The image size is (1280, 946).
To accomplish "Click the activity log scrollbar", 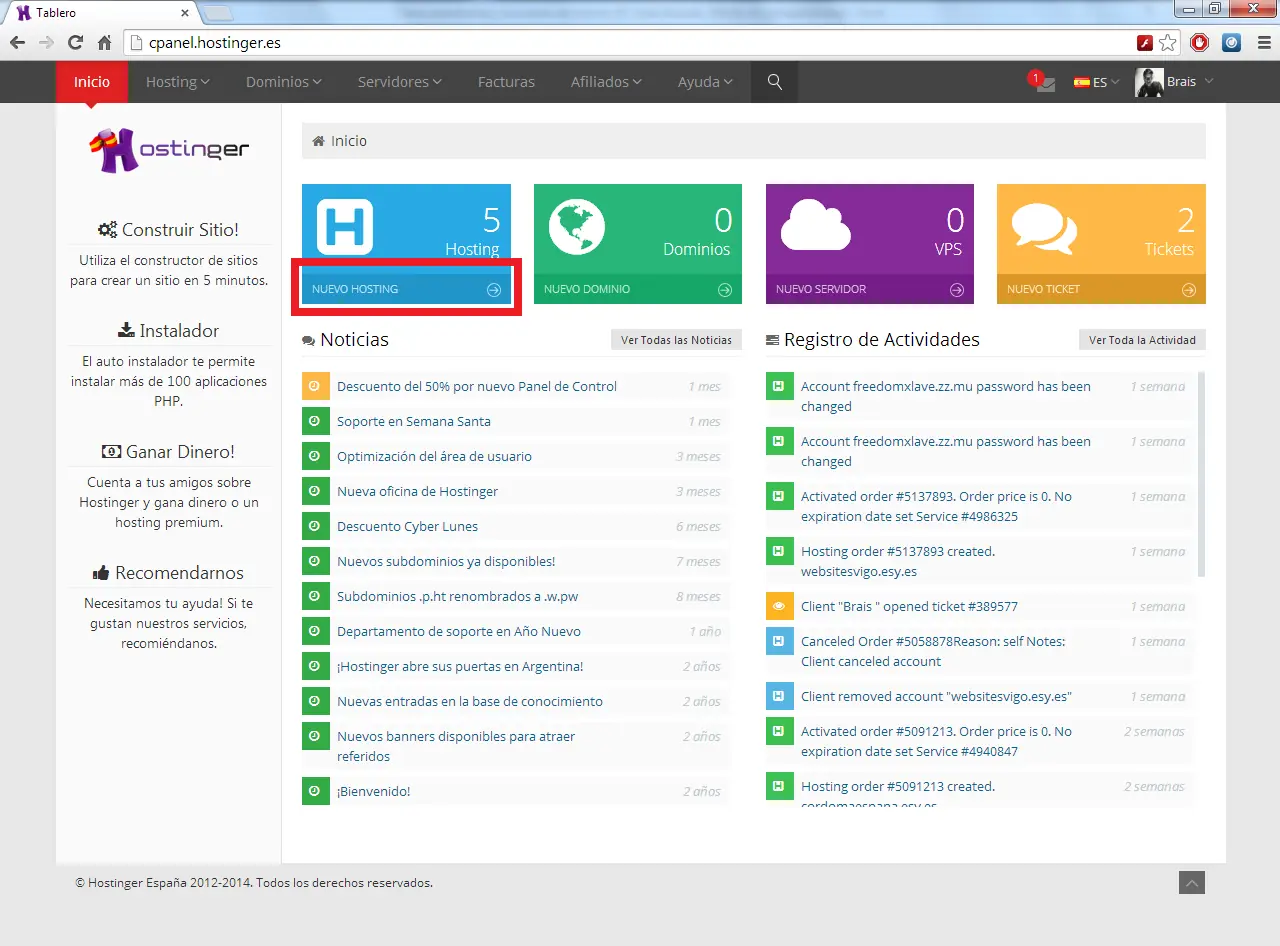I will pos(1201,473).
